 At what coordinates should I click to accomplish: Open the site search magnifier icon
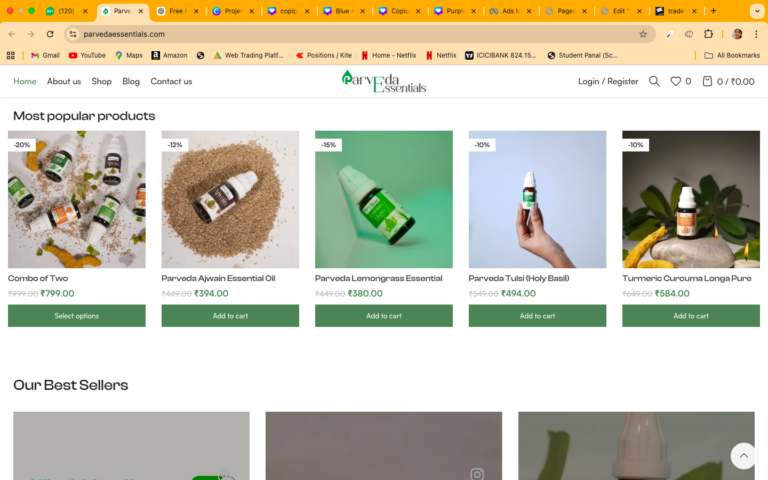654,81
